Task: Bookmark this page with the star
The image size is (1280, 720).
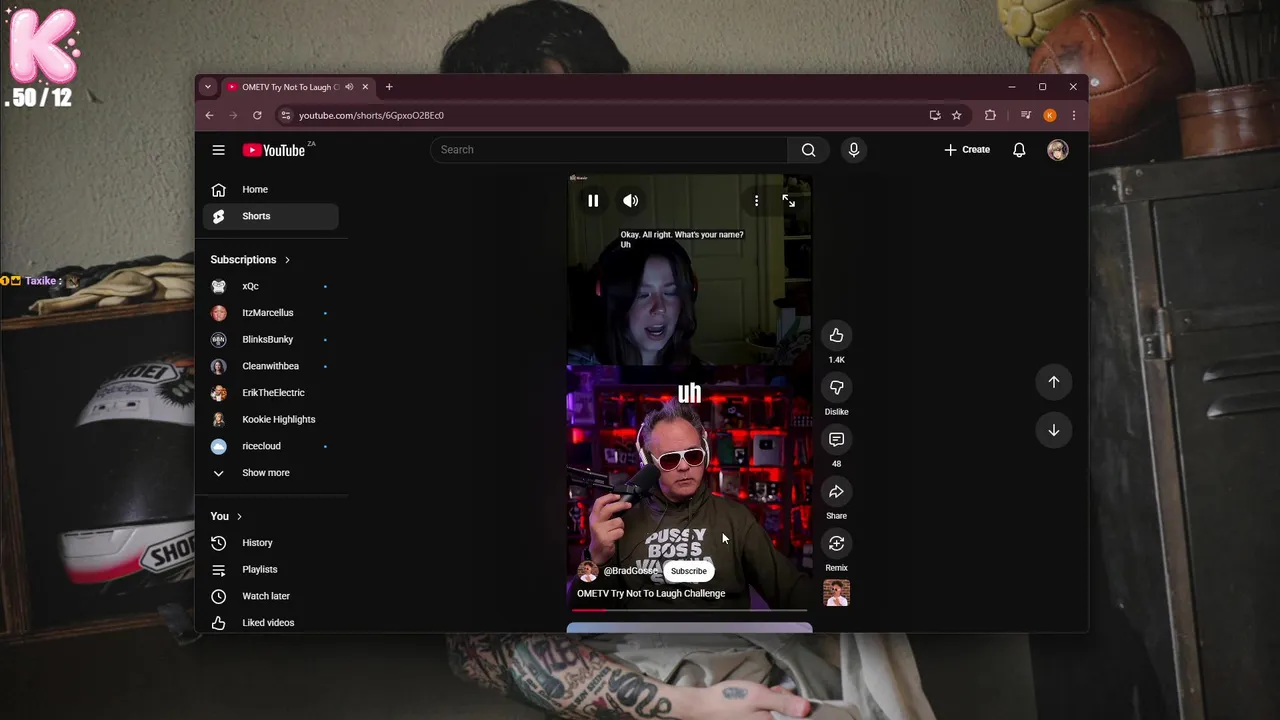Action: pos(956,115)
